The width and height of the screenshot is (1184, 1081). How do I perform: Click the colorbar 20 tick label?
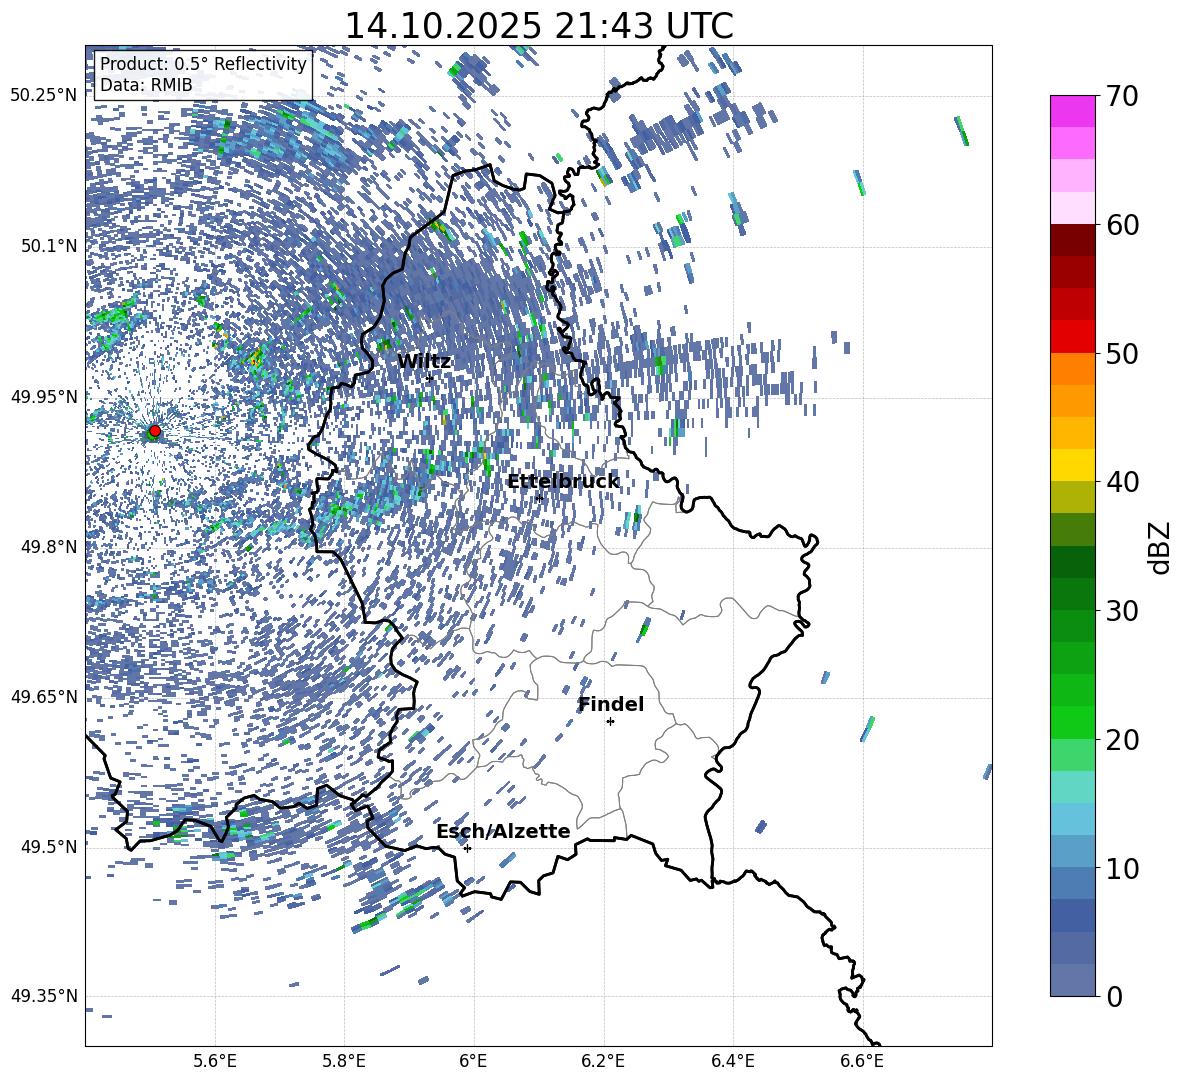(1122, 740)
